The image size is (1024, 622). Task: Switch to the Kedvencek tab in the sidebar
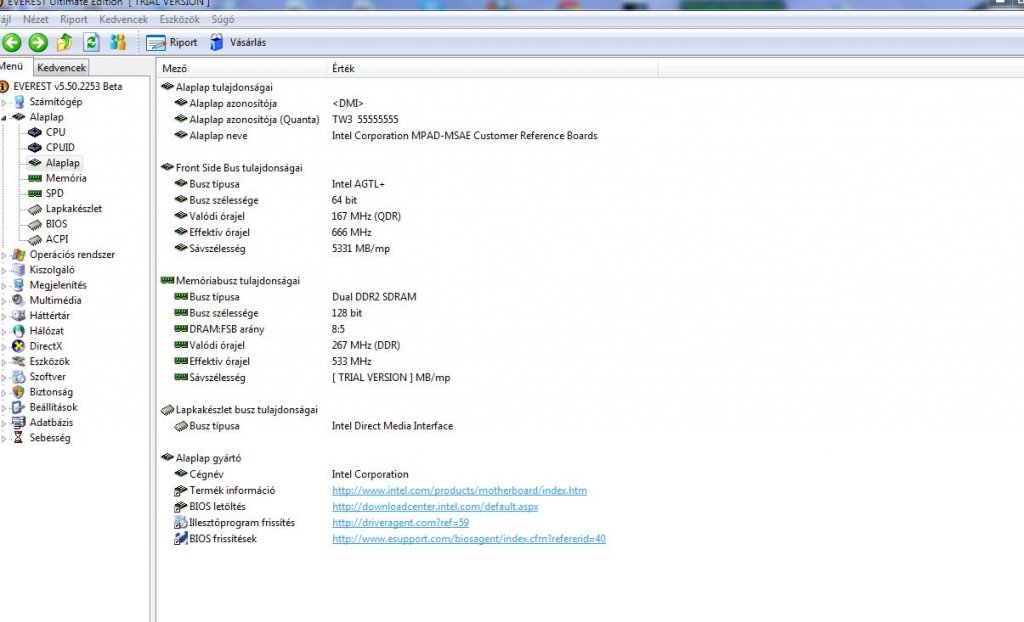(61, 67)
